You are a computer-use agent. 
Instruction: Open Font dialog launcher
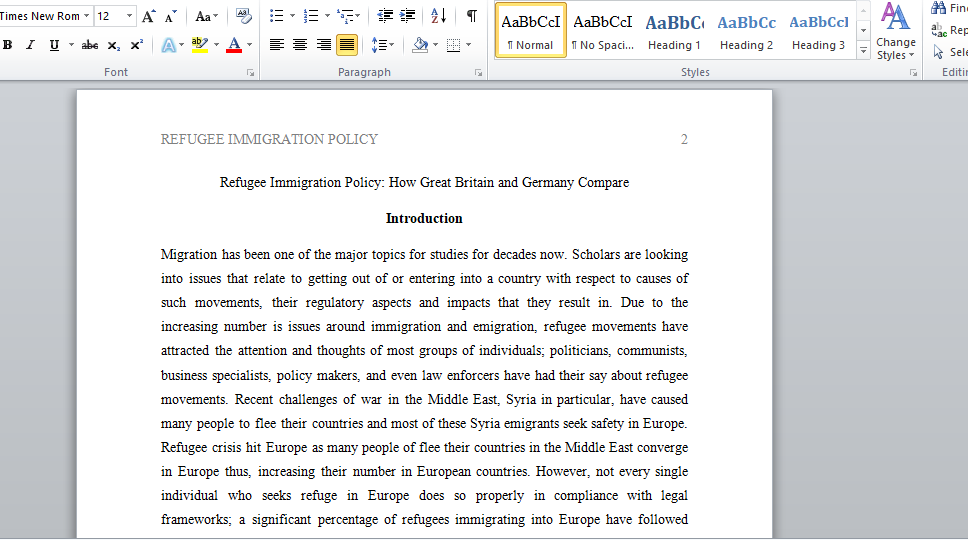(250, 73)
